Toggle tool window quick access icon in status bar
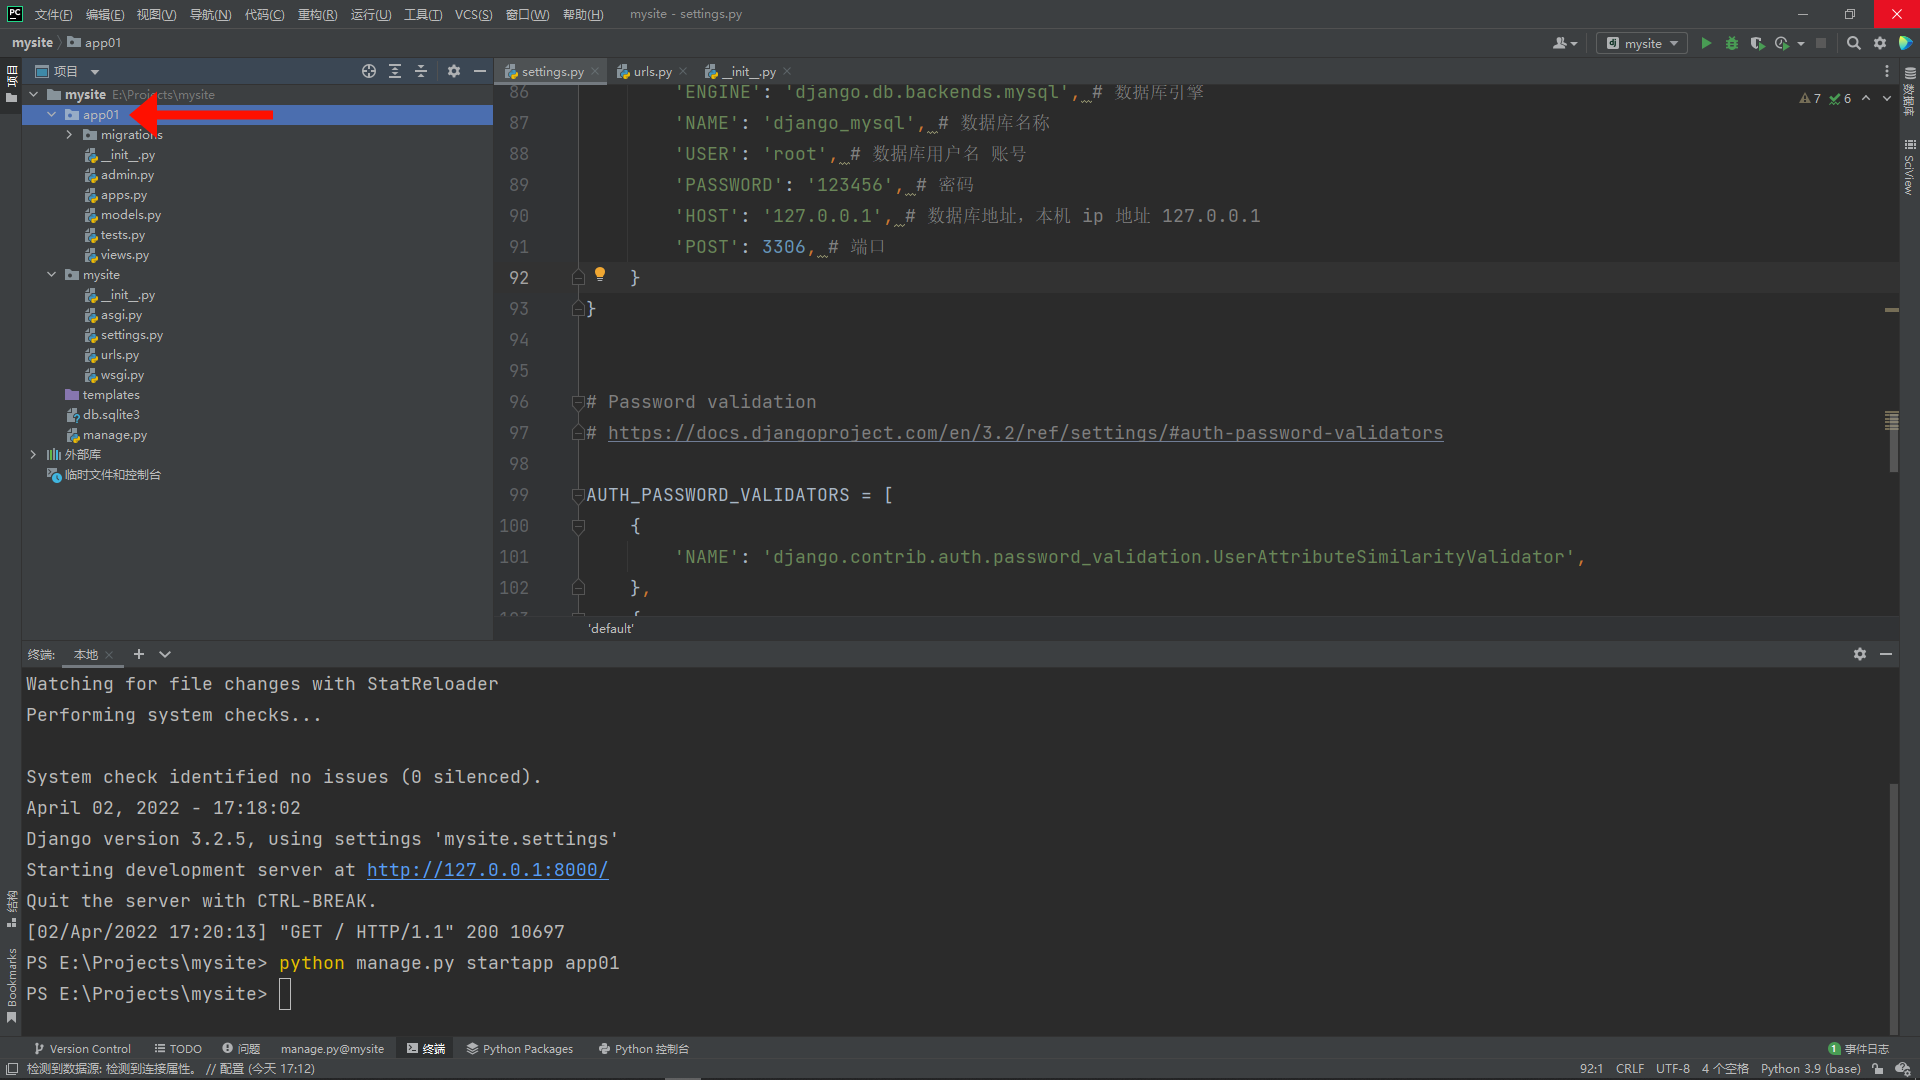The height and width of the screenshot is (1080, 1920). coord(11,1069)
